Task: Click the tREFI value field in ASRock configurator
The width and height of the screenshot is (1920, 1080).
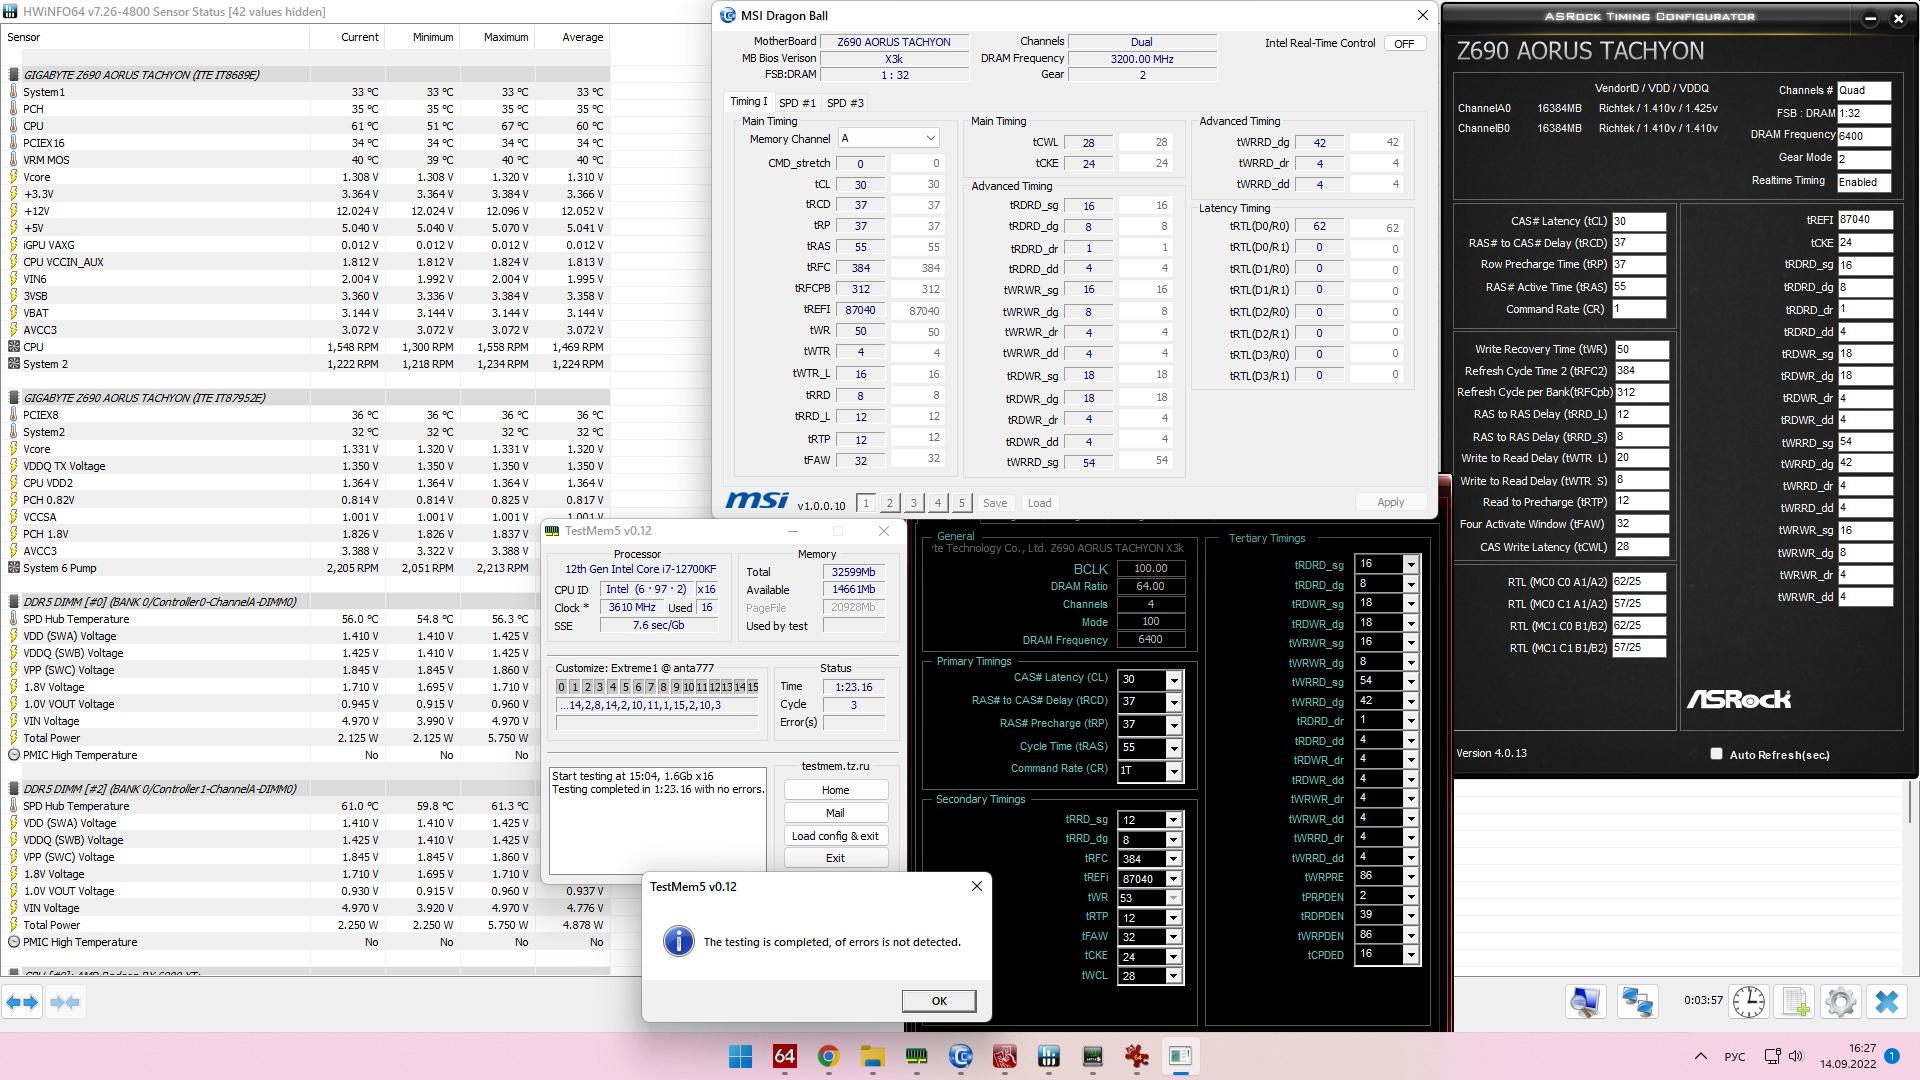Action: pos(1864,220)
